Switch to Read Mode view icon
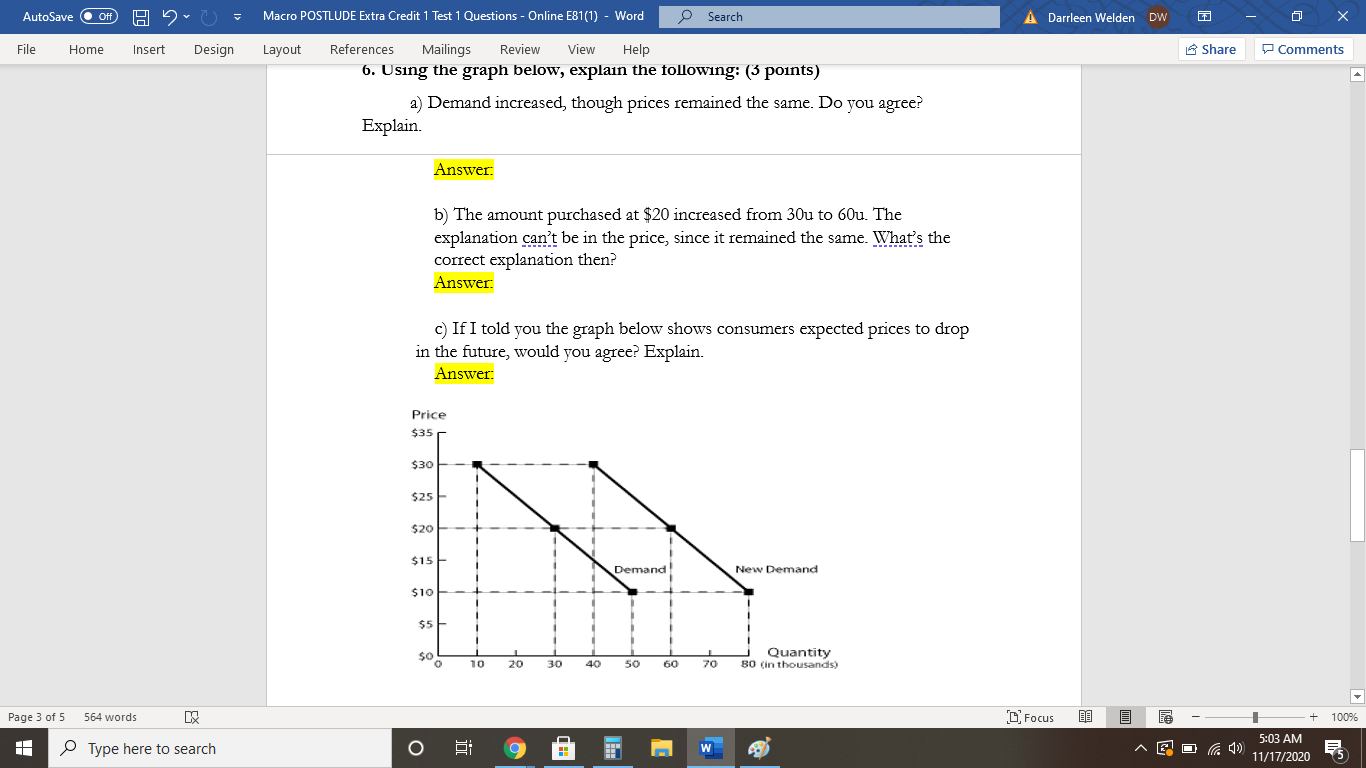The height and width of the screenshot is (768, 1366). (1085, 717)
